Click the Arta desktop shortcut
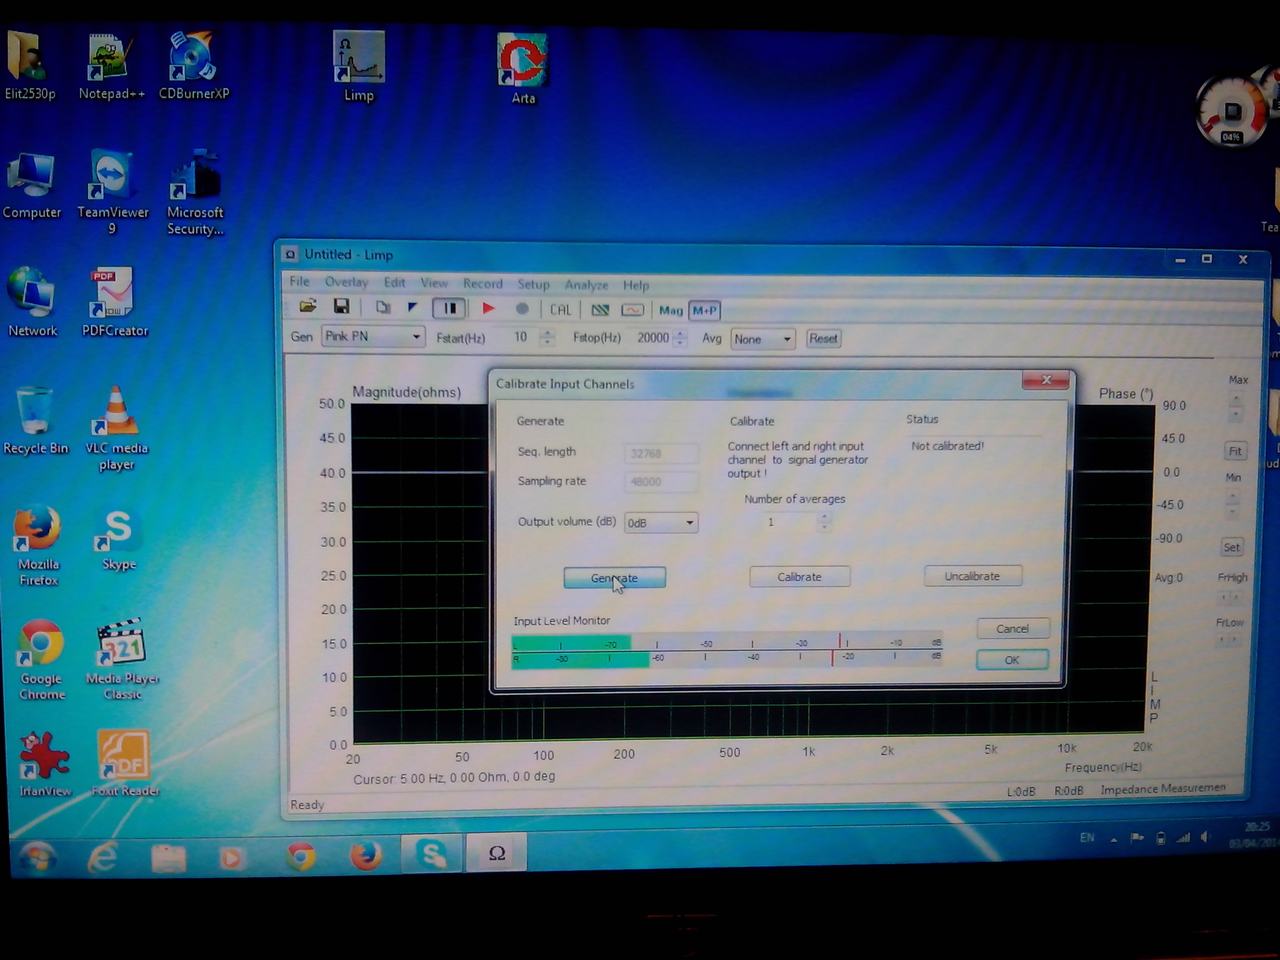 tap(523, 68)
